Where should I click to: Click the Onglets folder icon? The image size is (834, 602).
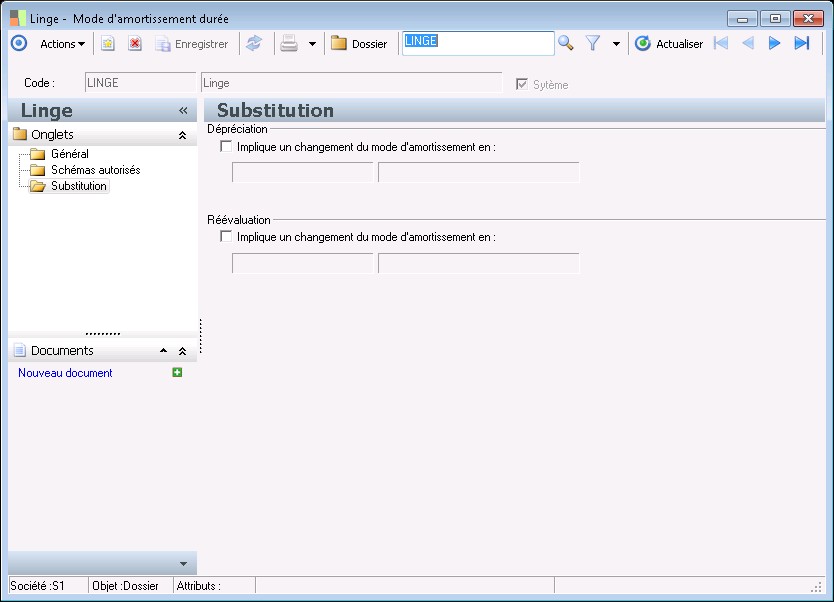[x=20, y=134]
